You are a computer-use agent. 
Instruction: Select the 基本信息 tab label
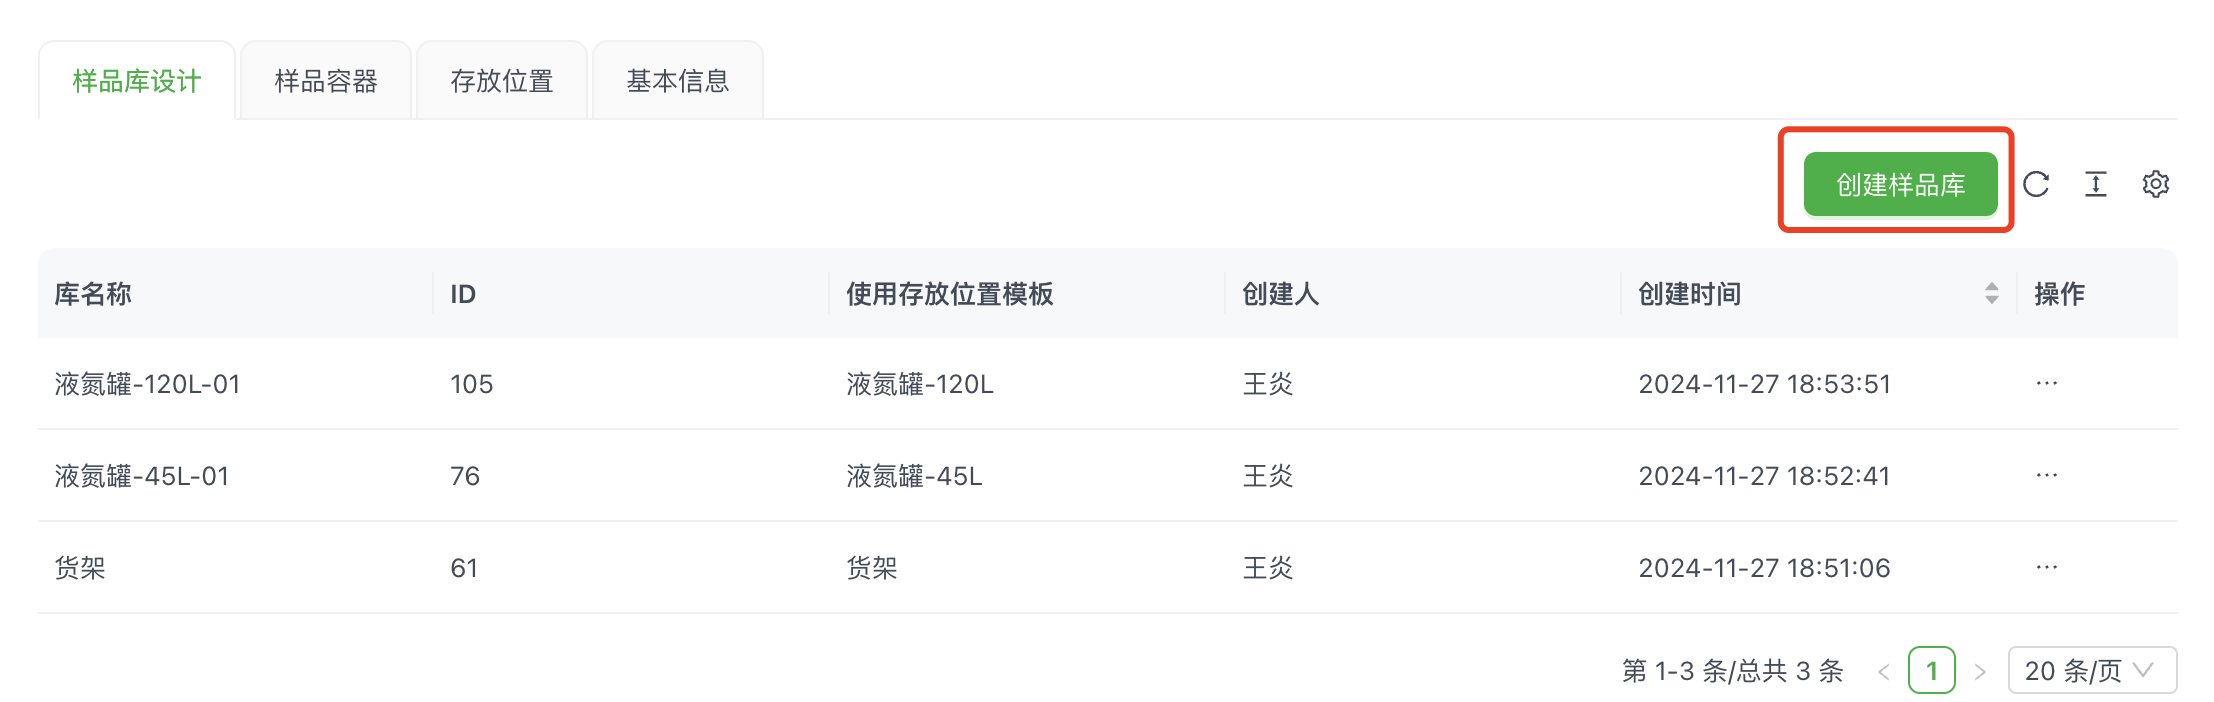(677, 81)
